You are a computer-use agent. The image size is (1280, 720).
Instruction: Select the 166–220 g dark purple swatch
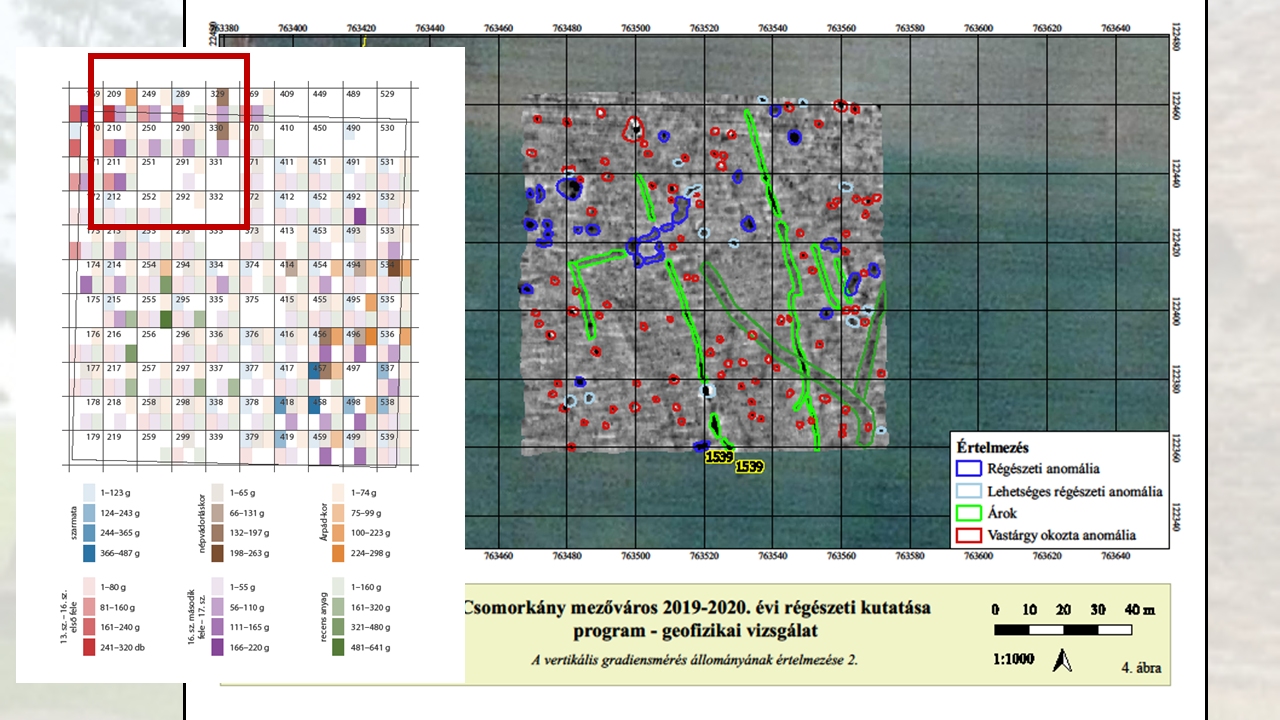point(216,647)
